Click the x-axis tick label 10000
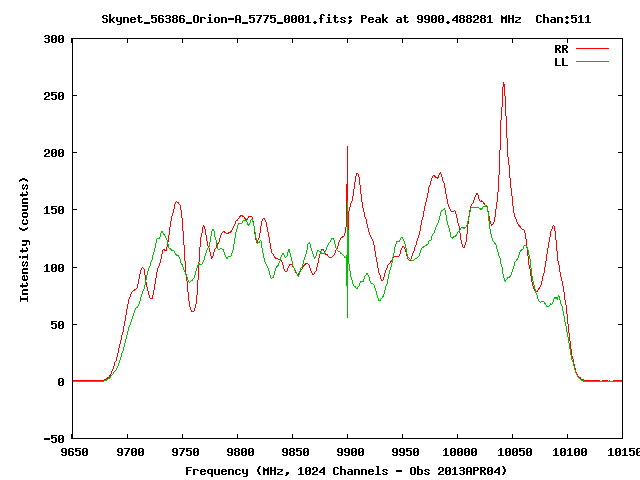 coord(460,452)
